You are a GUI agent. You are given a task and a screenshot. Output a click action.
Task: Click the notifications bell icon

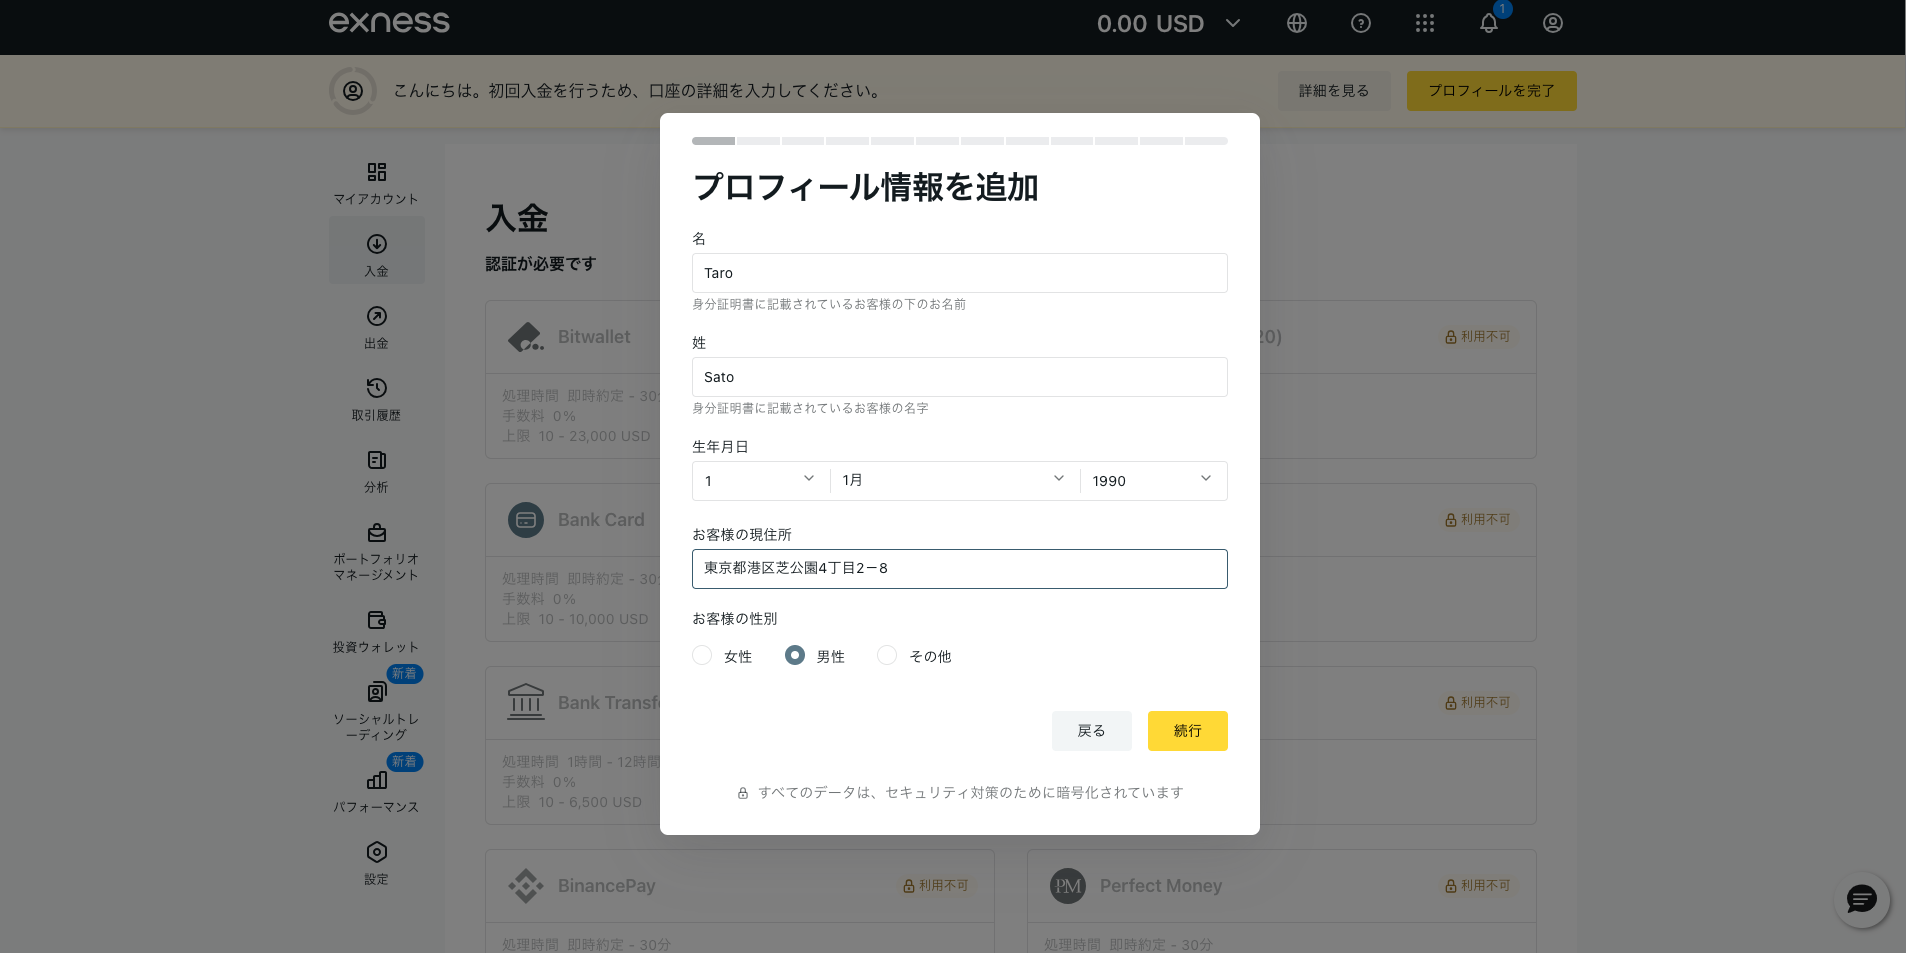[1488, 23]
